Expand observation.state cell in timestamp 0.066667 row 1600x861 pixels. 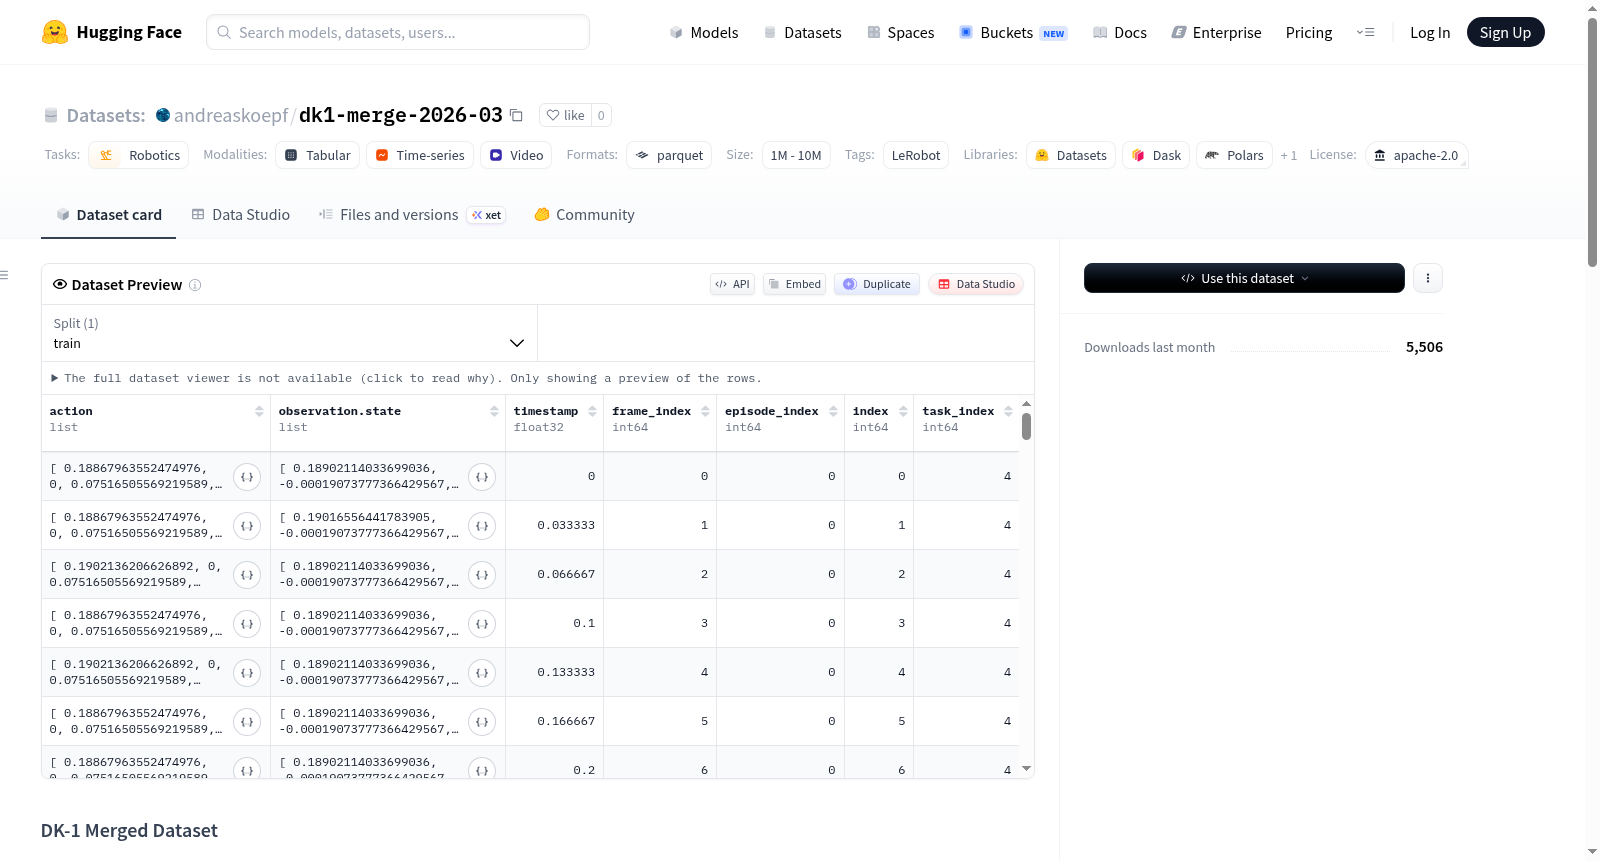click(482, 575)
